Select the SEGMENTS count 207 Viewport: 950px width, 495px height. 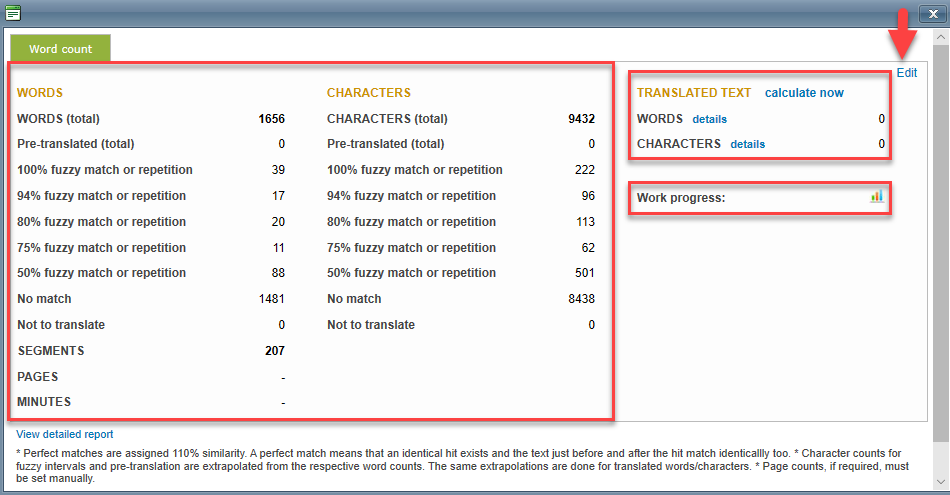click(x=274, y=351)
